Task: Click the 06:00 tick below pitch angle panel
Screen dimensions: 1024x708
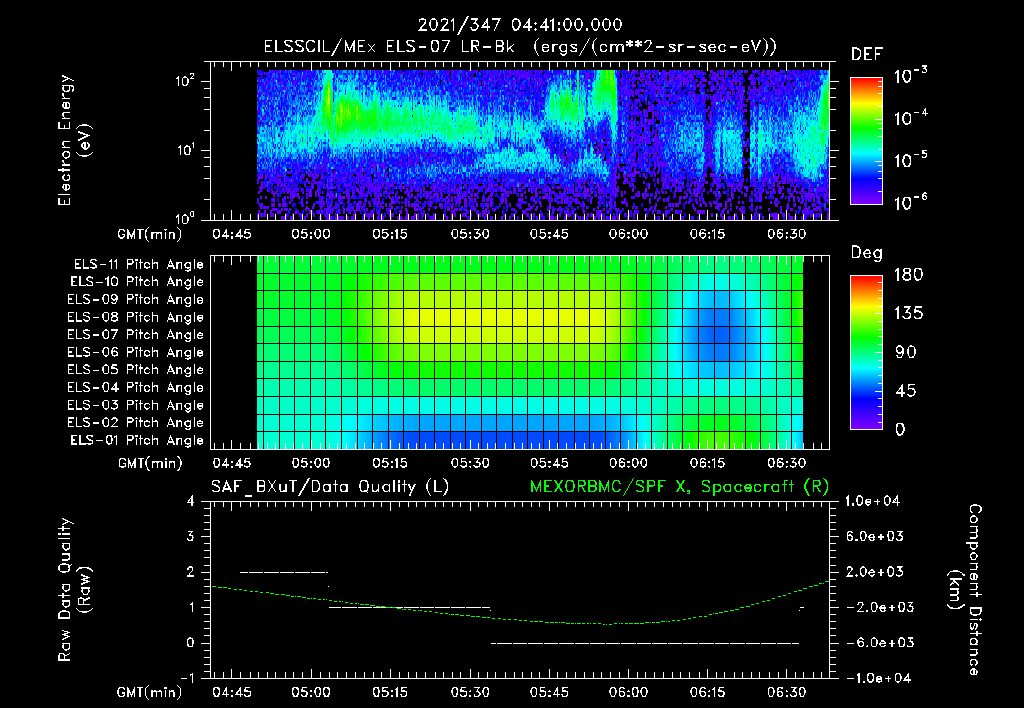Action: (x=628, y=463)
